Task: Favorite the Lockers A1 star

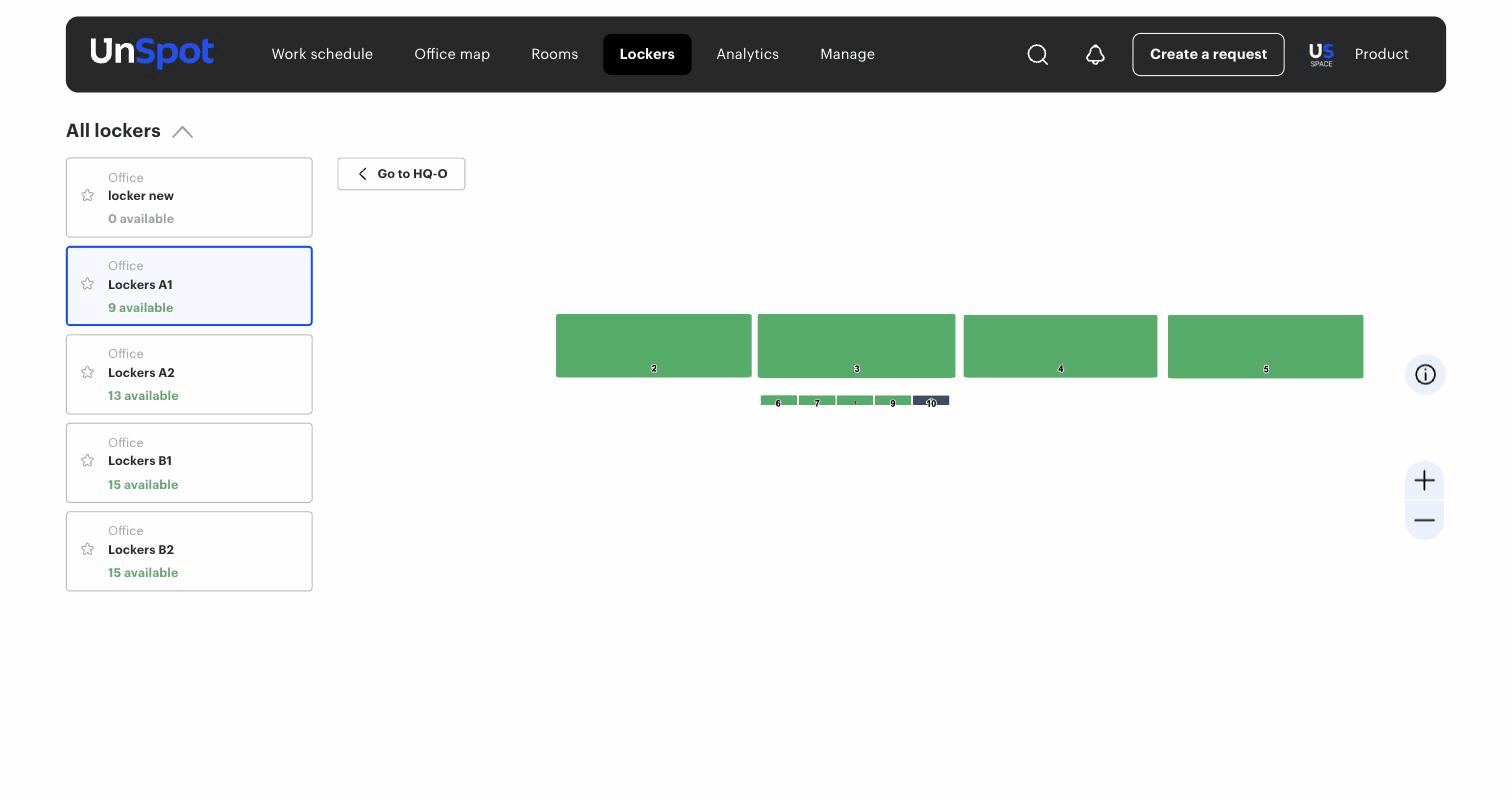Action: tap(87, 284)
